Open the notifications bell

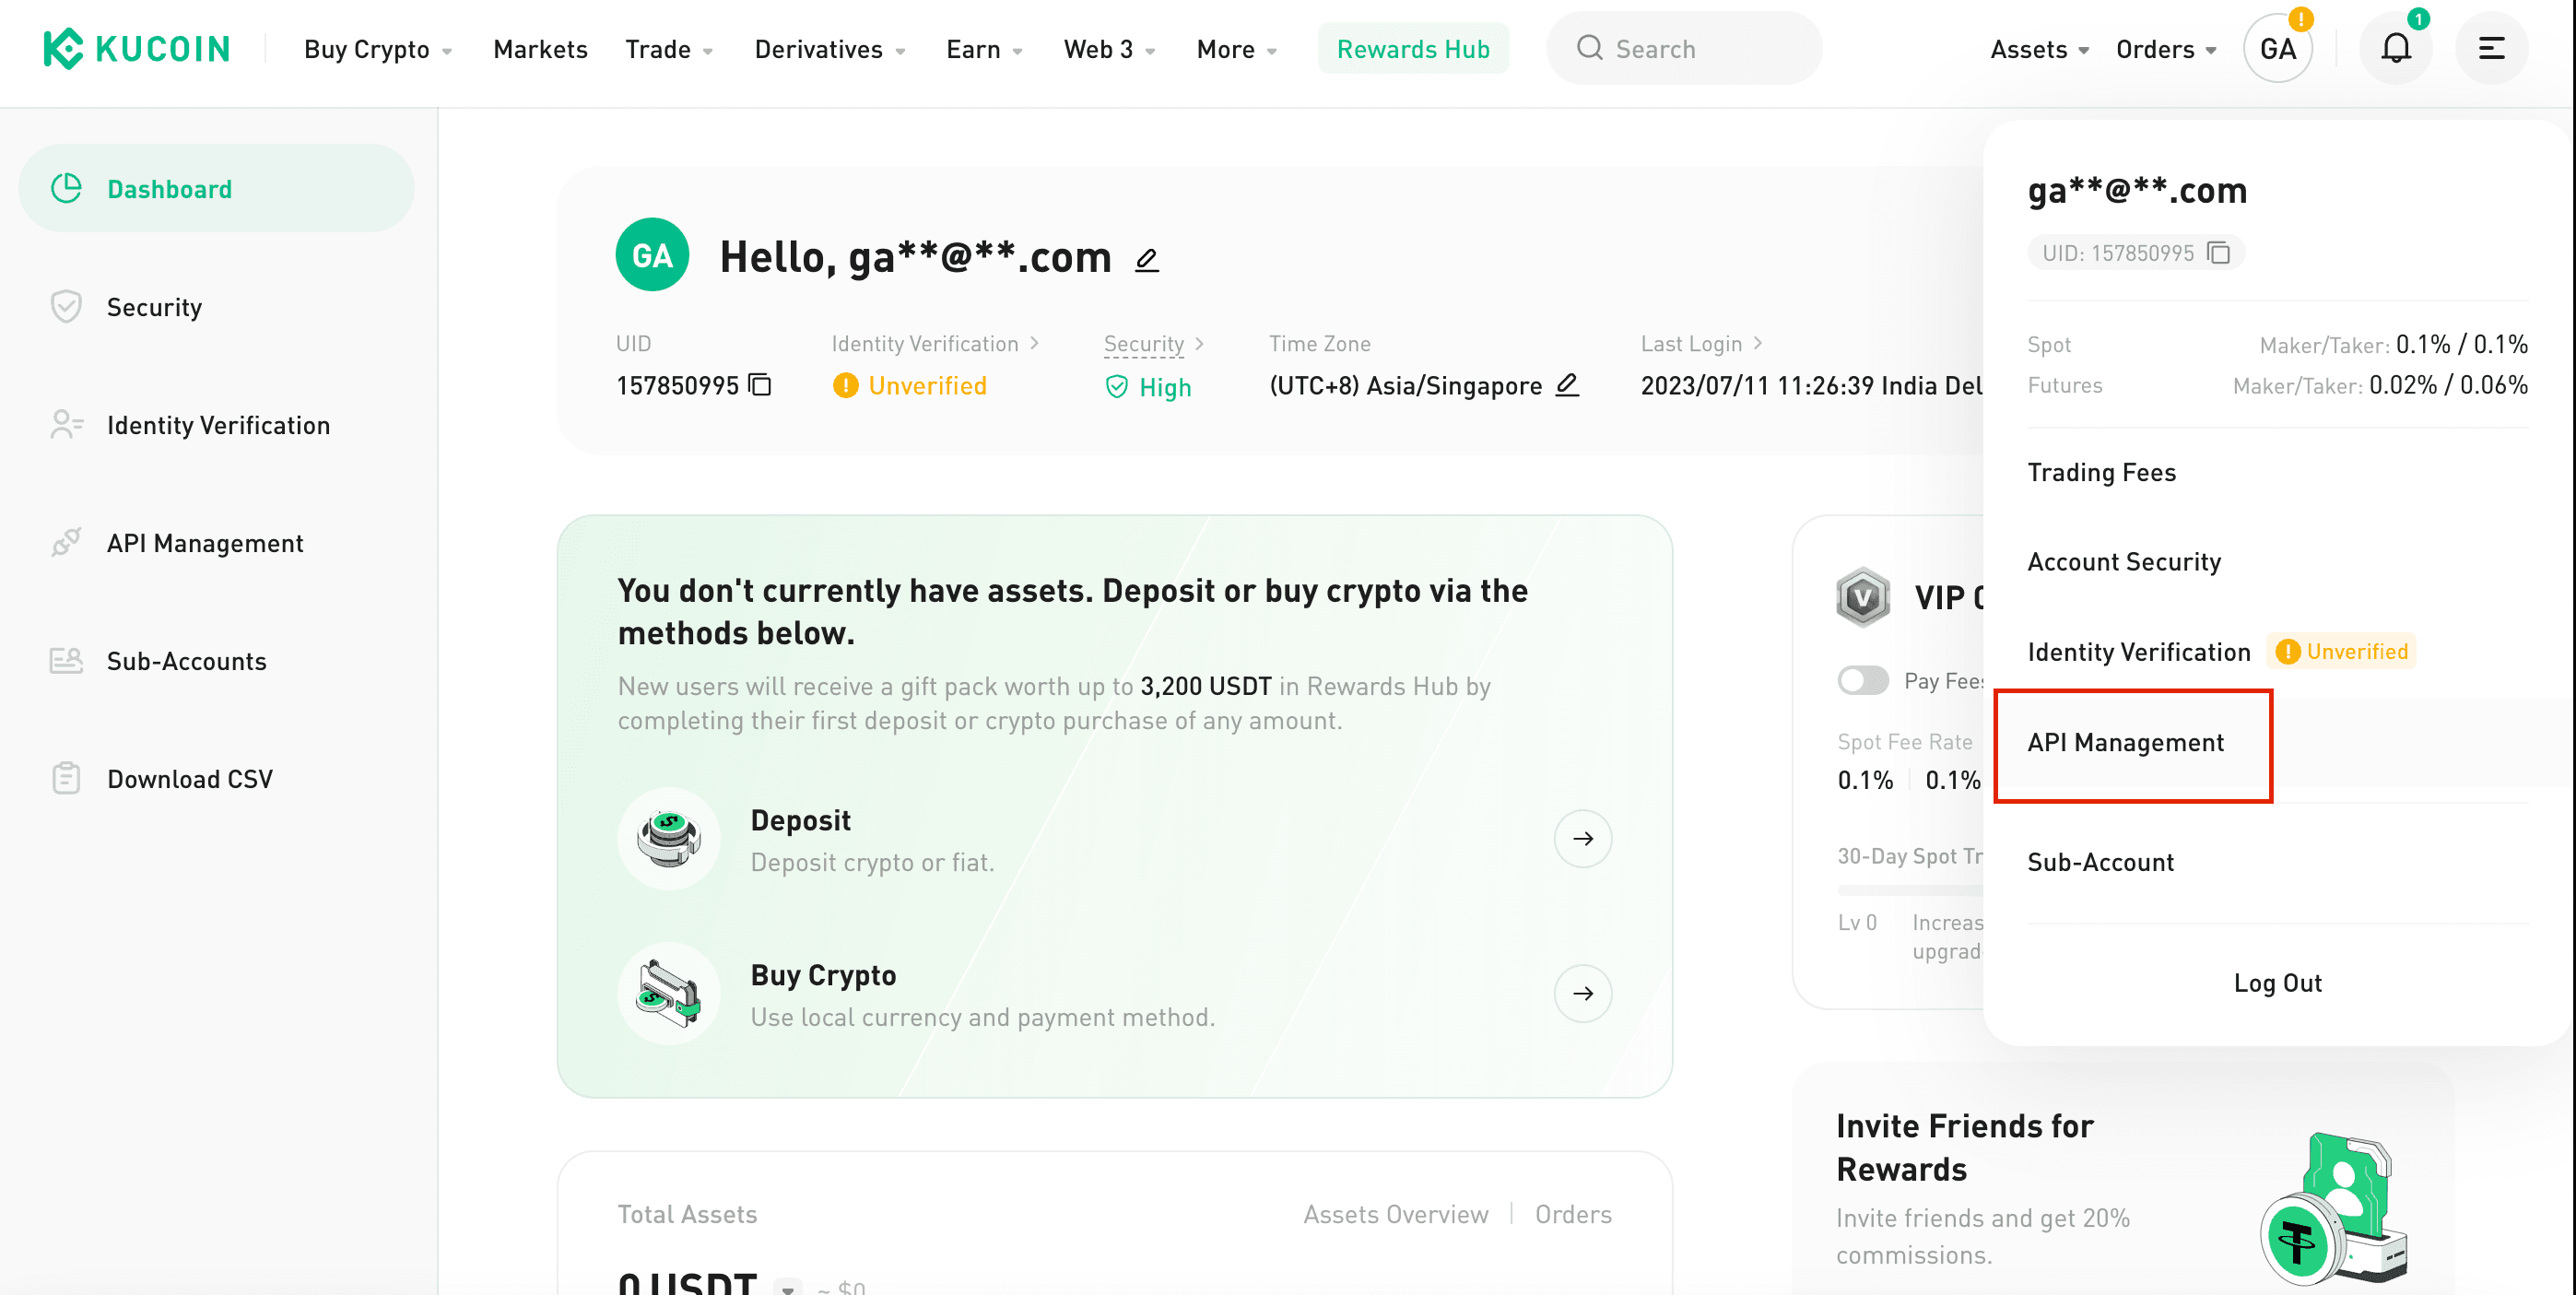pos(2395,48)
